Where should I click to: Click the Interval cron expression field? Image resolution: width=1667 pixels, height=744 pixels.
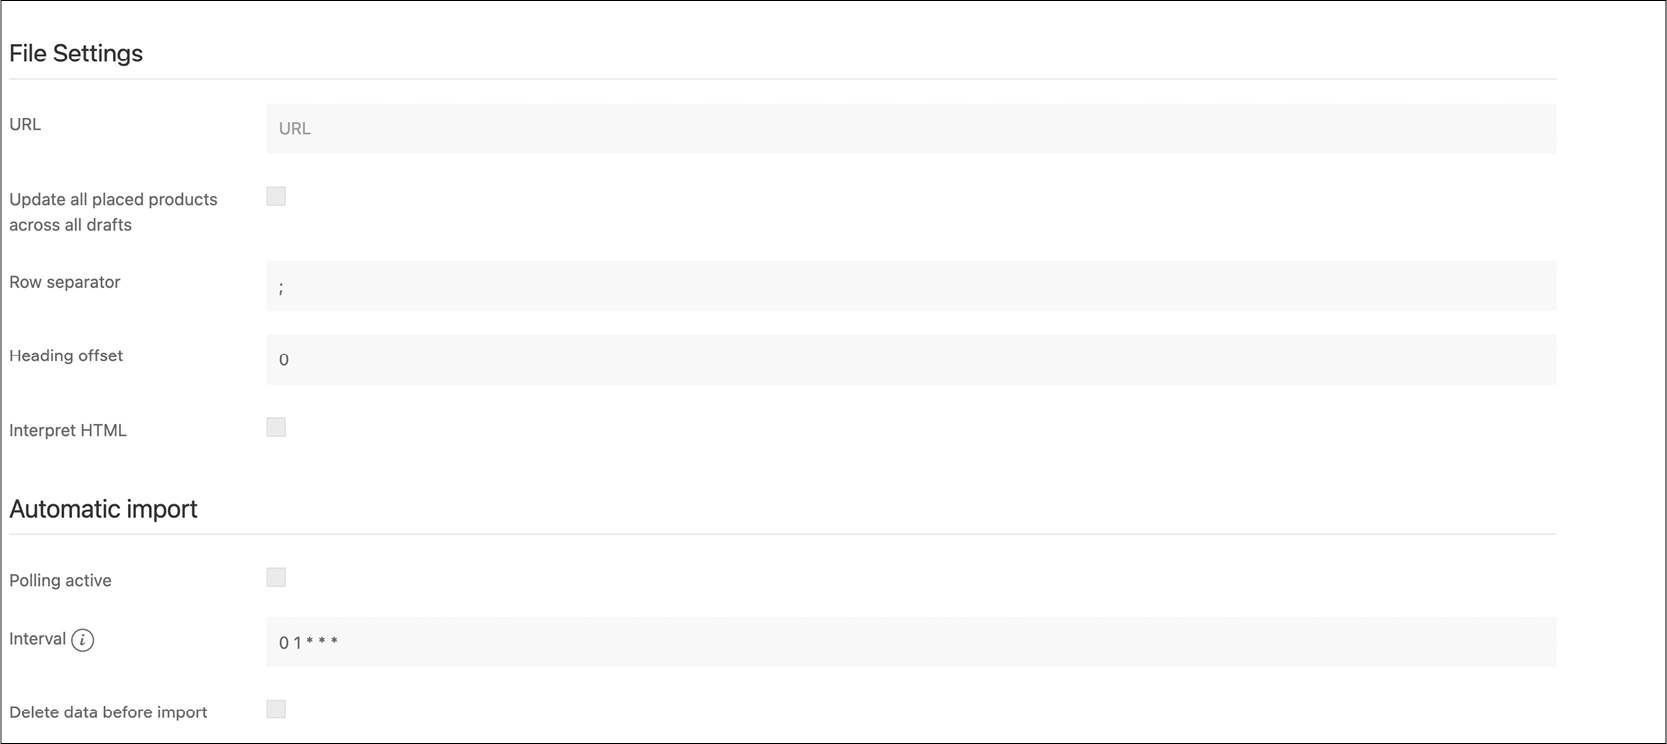click(910, 641)
